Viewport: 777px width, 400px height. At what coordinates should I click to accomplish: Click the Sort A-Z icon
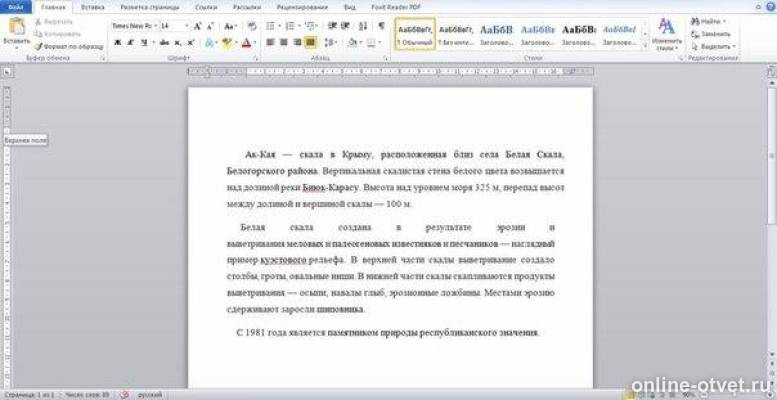[x=363, y=26]
